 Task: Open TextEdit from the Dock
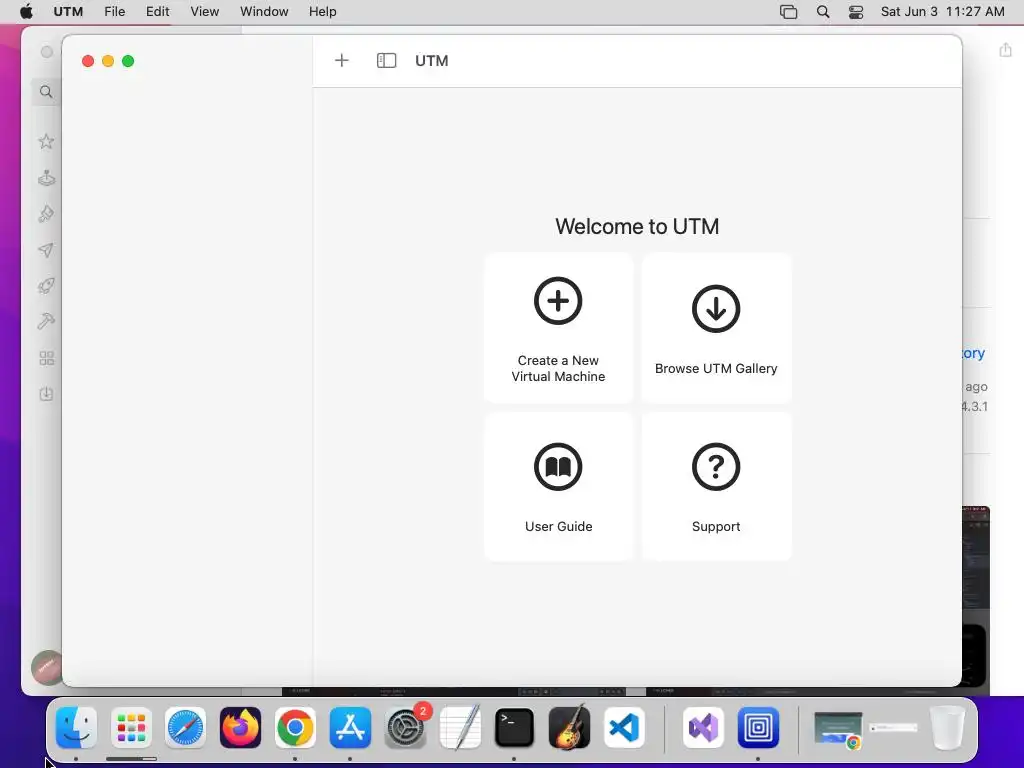460,728
